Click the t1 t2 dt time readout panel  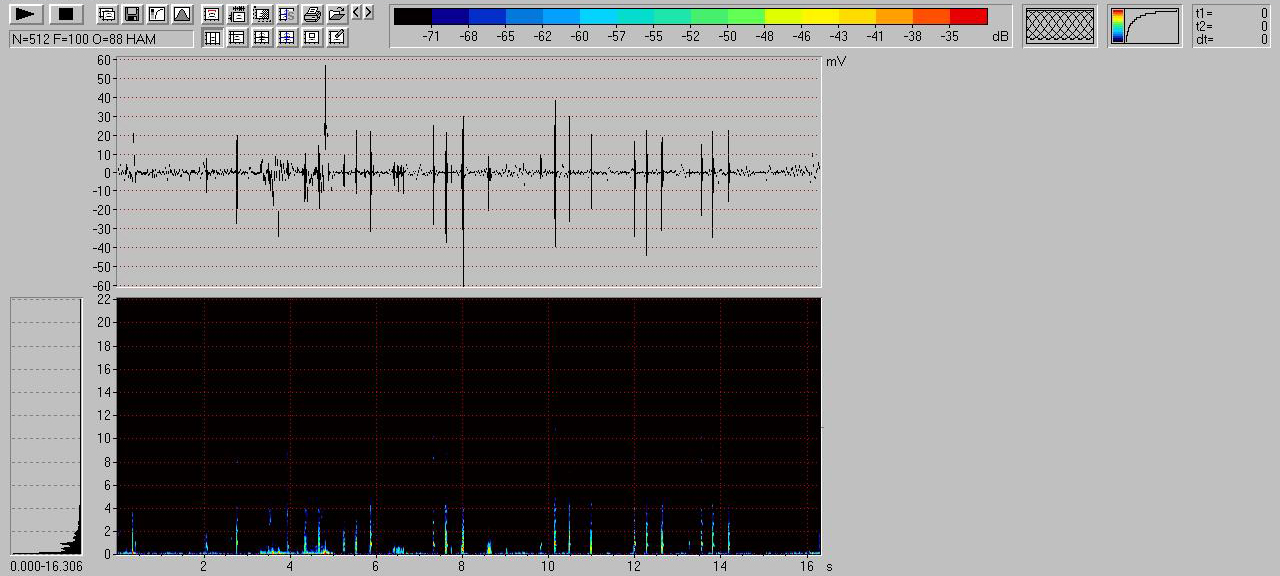(1232, 26)
